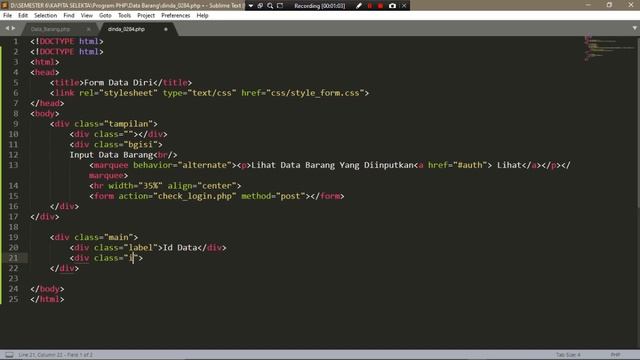Click line number 21 in the gutter
The image size is (640, 360).
click(13, 258)
